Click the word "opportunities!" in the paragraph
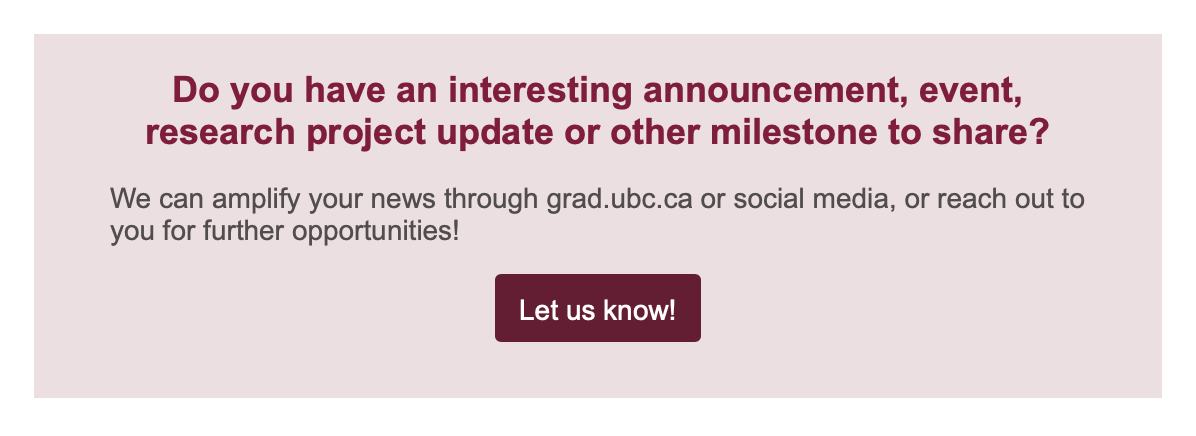1196x436 pixels. (x=376, y=231)
